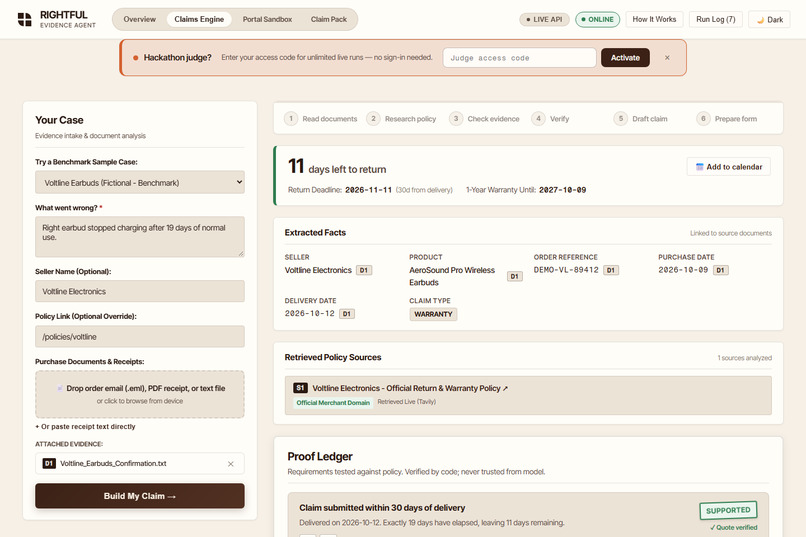Open the Portal Sandbox tab
Image resolution: width=806 pixels, height=537 pixels.
(267, 19)
